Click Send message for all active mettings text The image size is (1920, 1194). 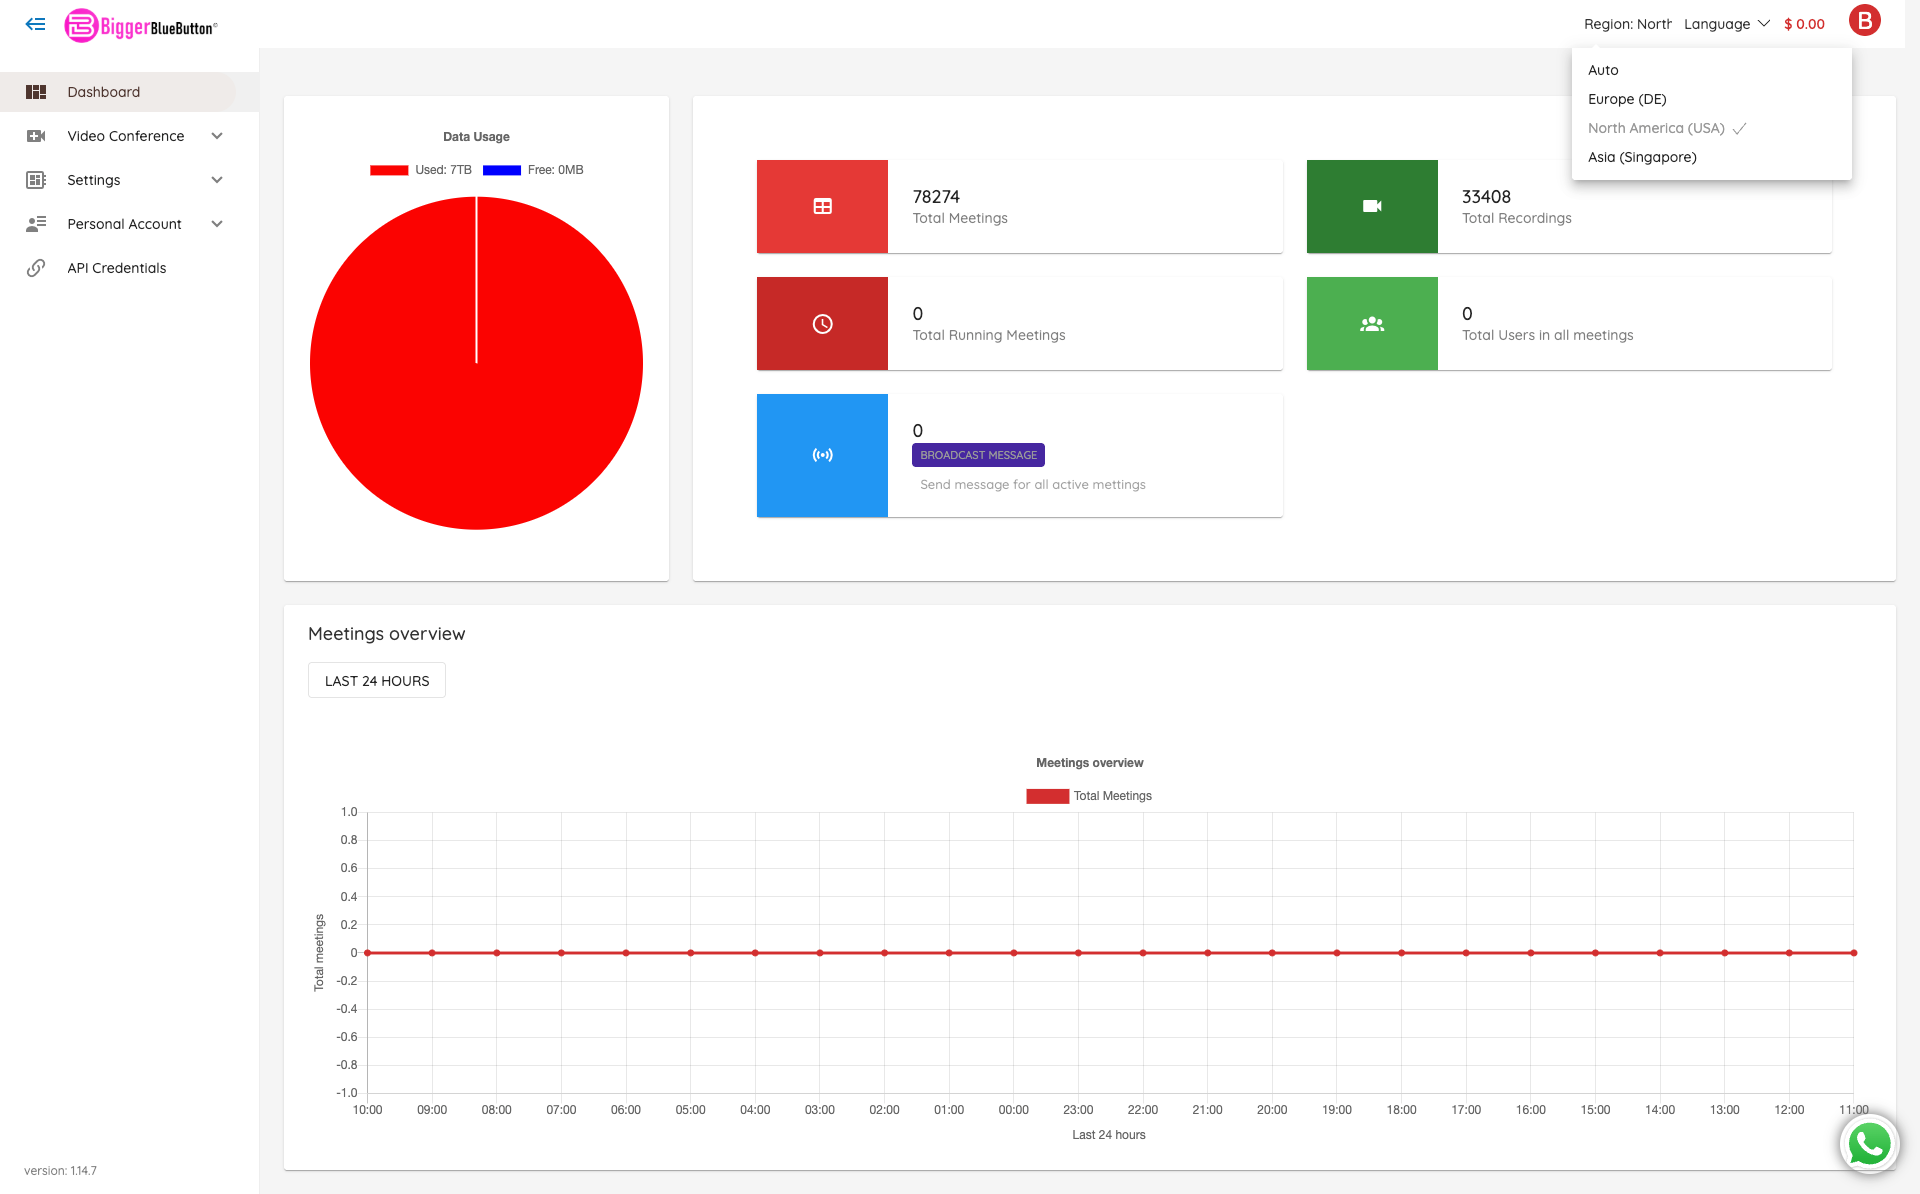1033,484
